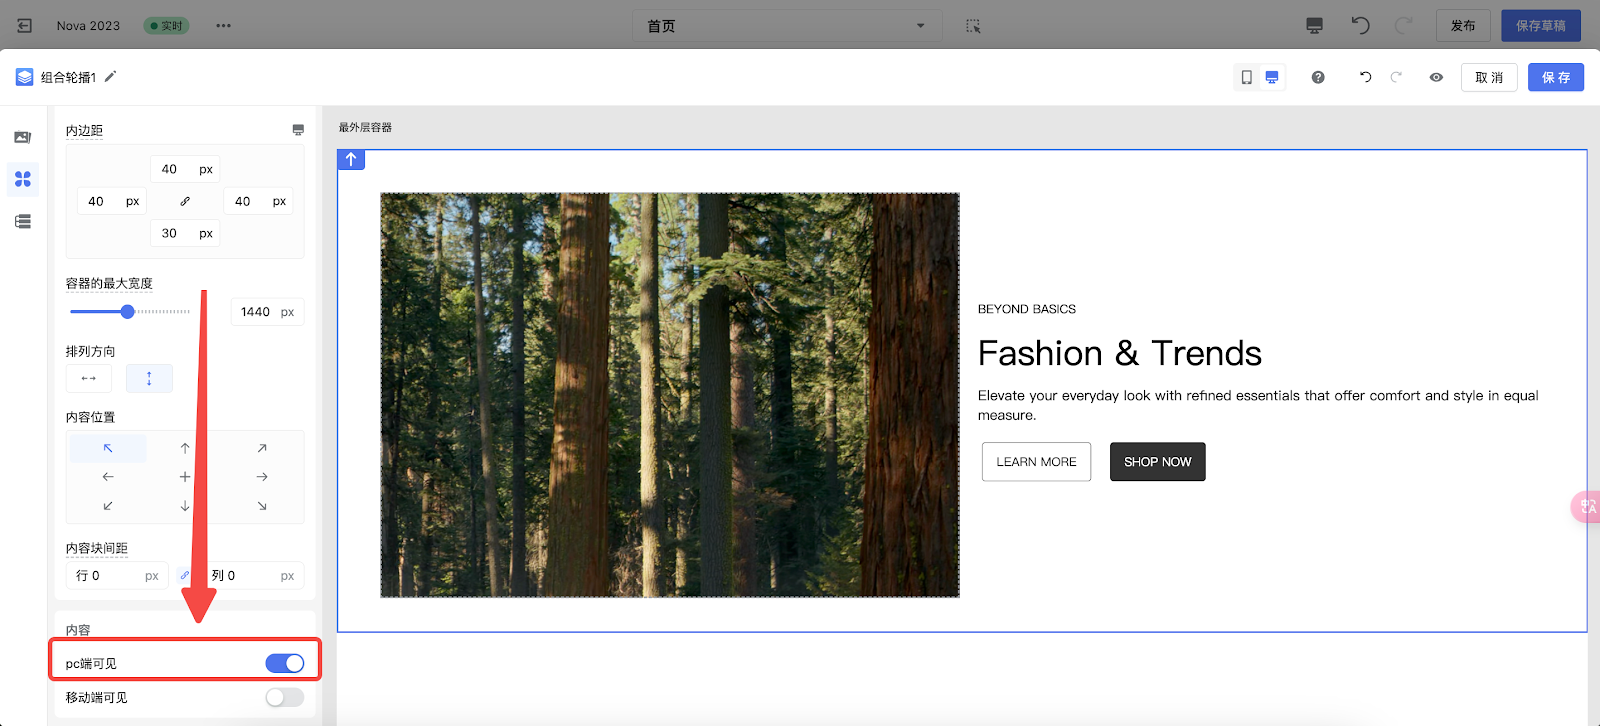Click the LEARN MORE button
Viewport: 1600px width, 726px height.
click(1036, 462)
